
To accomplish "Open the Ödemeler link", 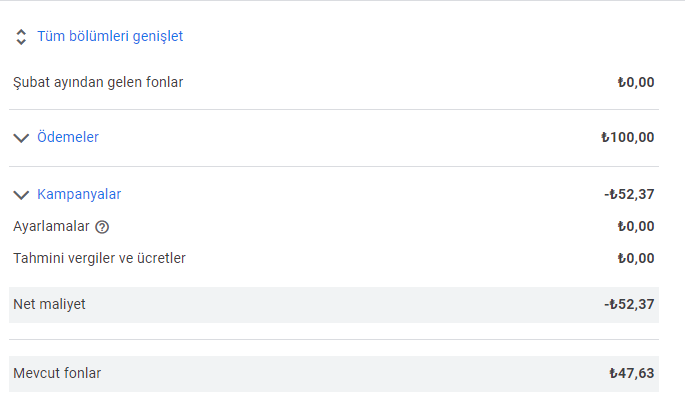I will [x=68, y=137].
